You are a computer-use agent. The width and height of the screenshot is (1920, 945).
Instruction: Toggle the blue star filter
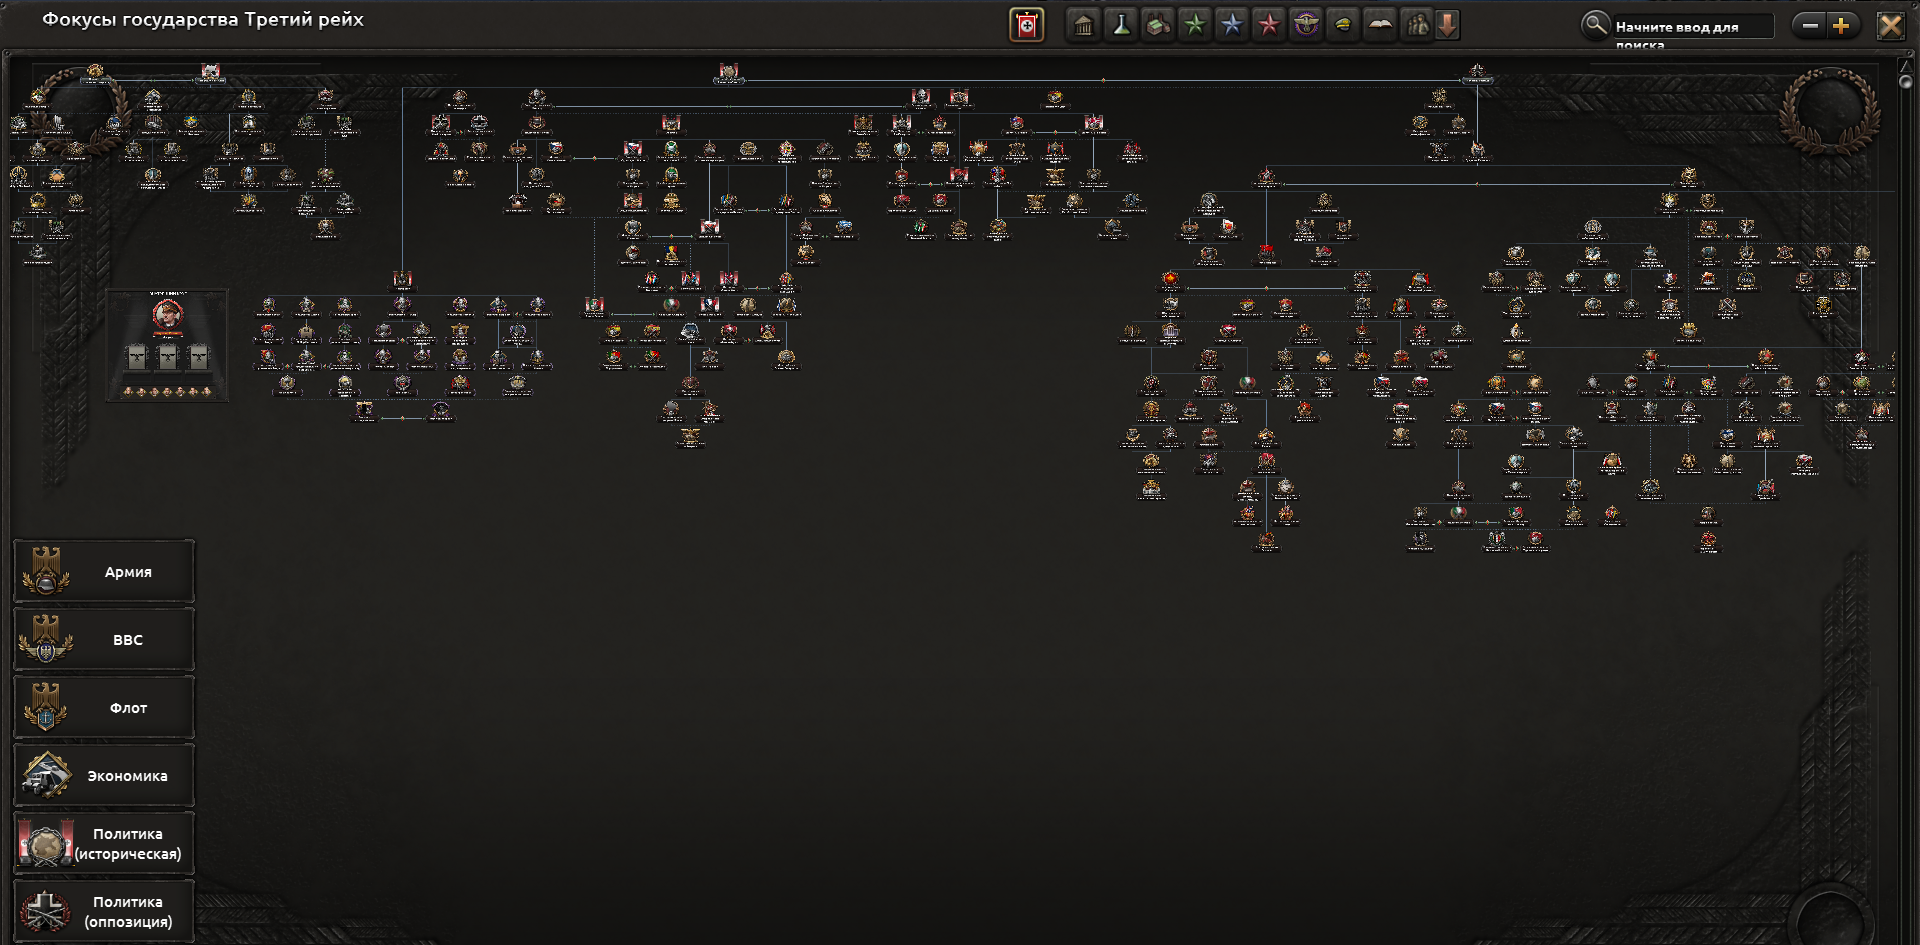(x=1231, y=25)
